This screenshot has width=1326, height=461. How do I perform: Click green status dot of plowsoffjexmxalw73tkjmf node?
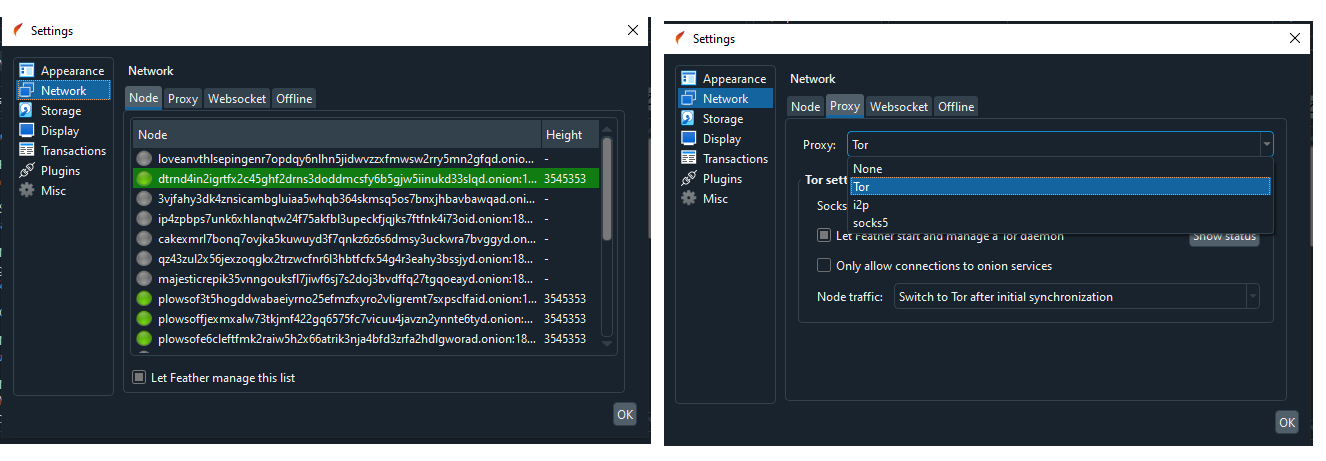pos(145,318)
